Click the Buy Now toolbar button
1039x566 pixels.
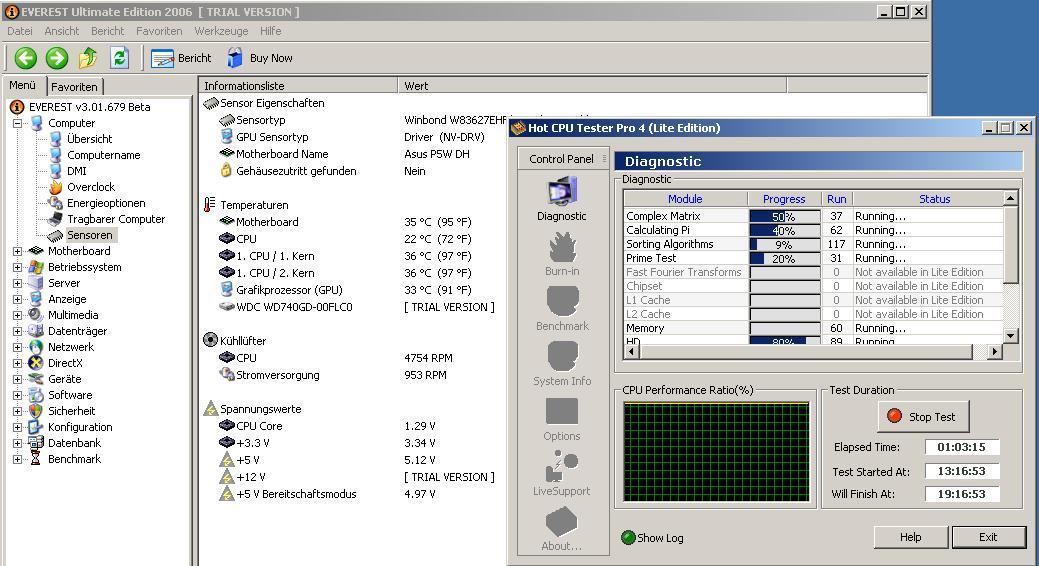click(x=260, y=58)
